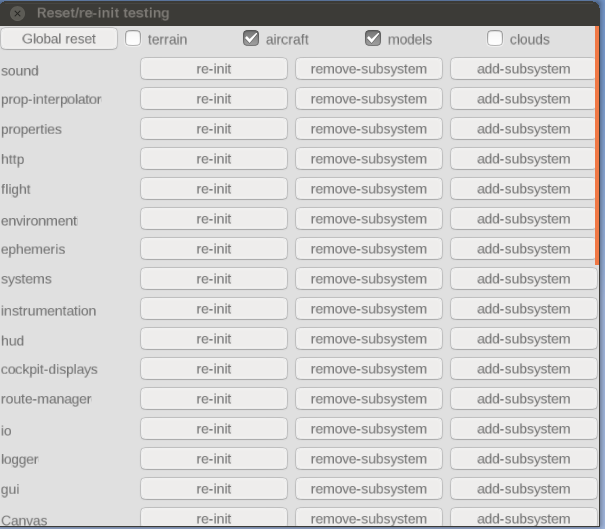The image size is (605, 529).
Task: Remove the sound subsystem
Action: click(x=369, y=69)
